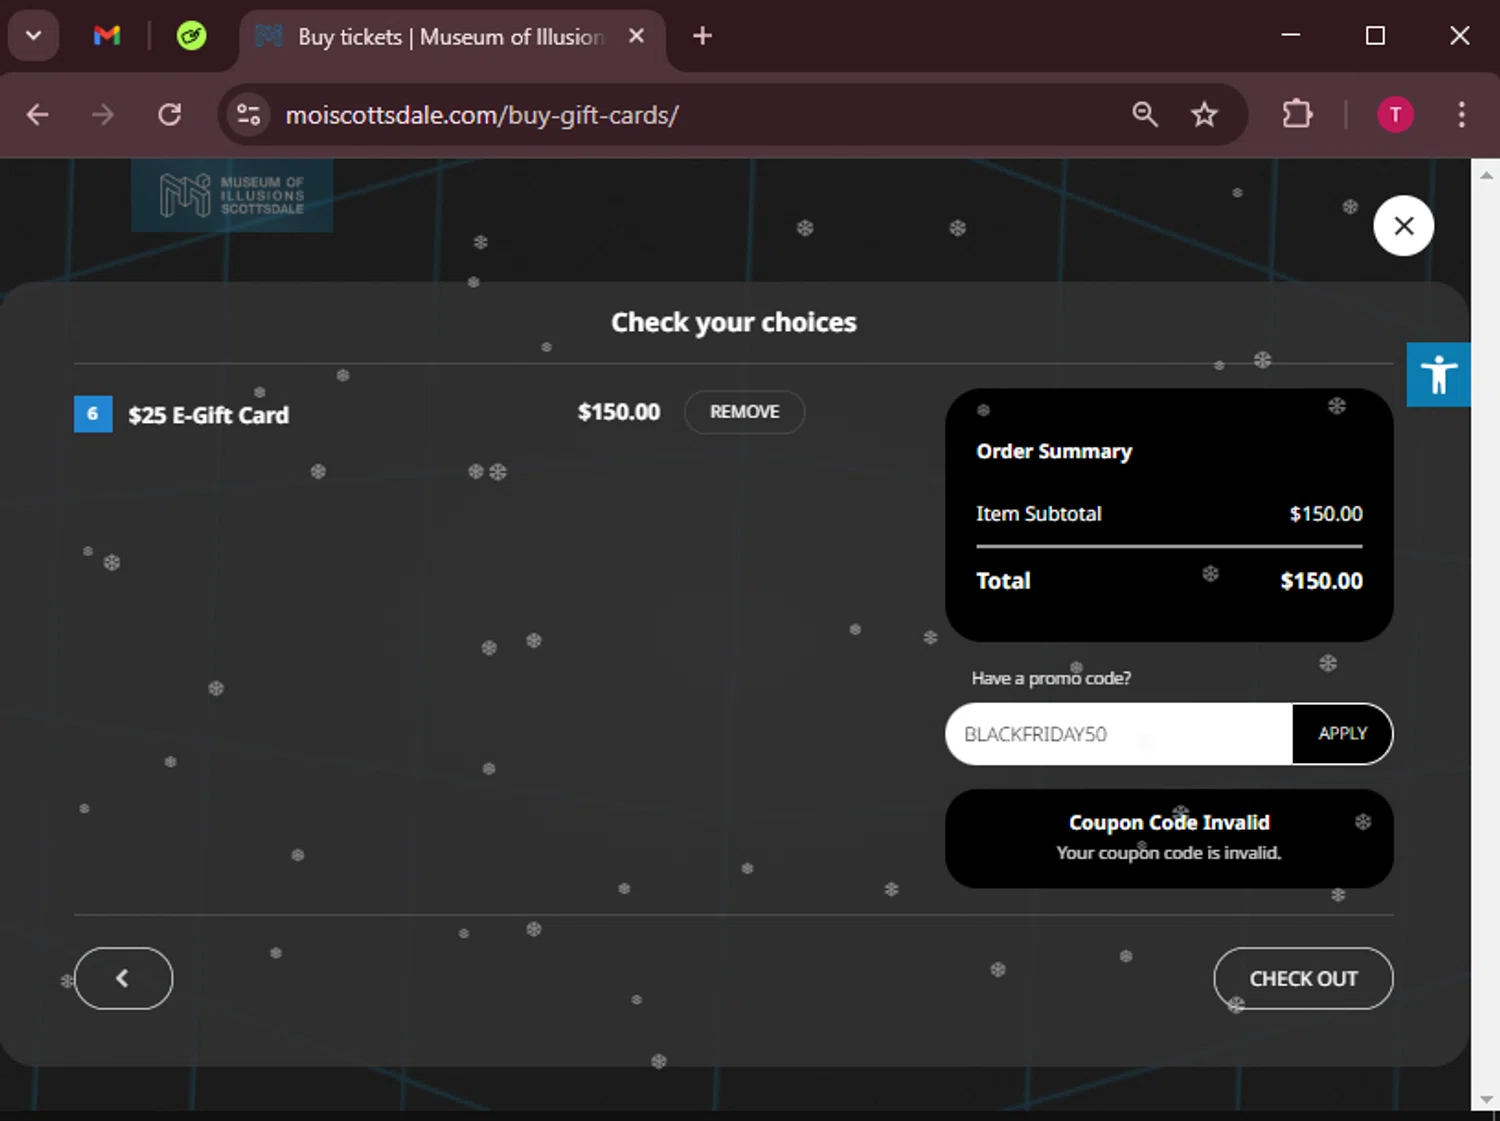Open the accessibility widget icon
The image size is (1500, 1121).
click(1438, 374)
